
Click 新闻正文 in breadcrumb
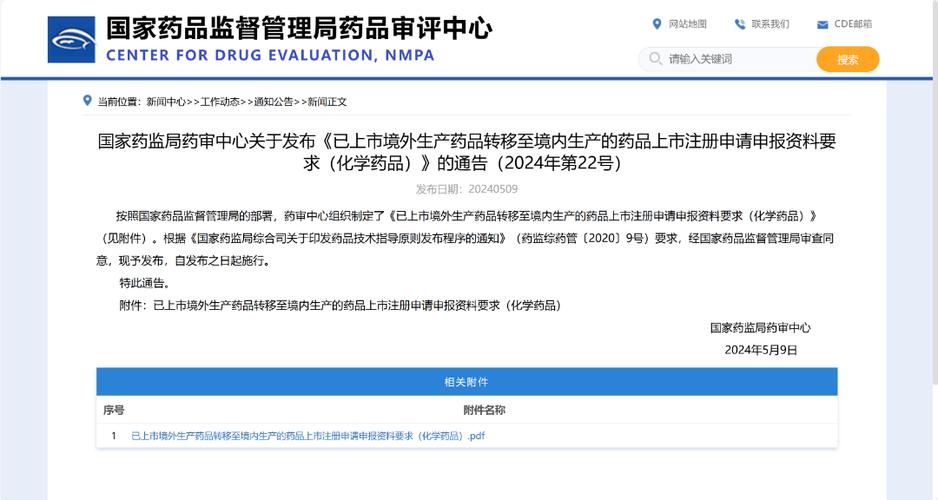(x=327, y=102)
